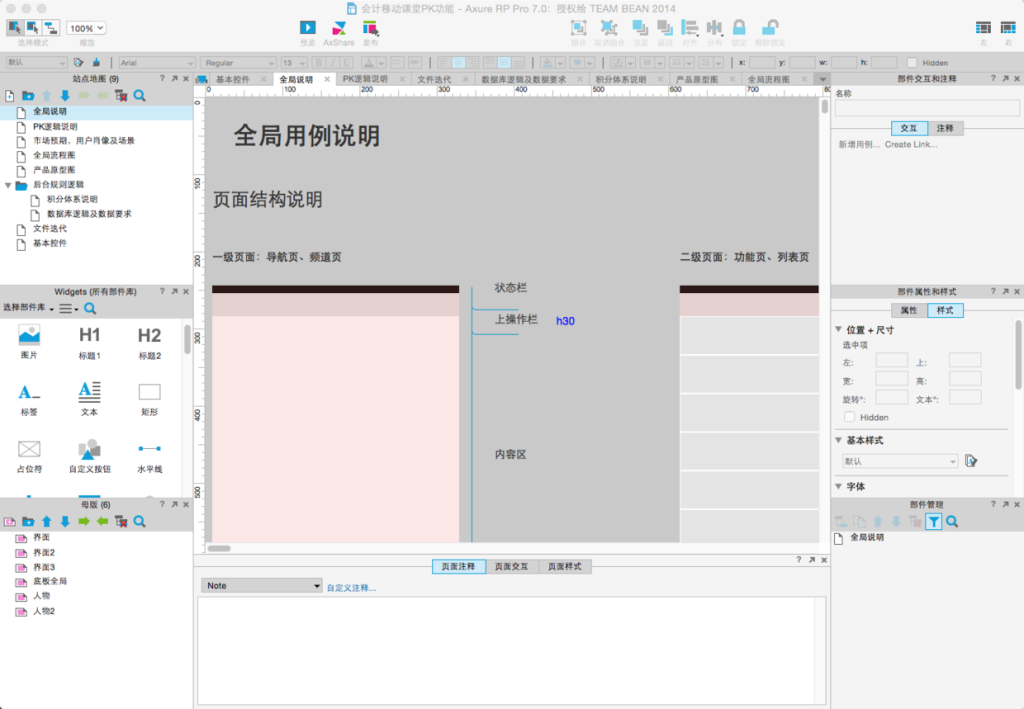The width and height of the screenshot is (1024, 709).
Task: Click the Create Link... text
Action: click(x=911, y=144)
